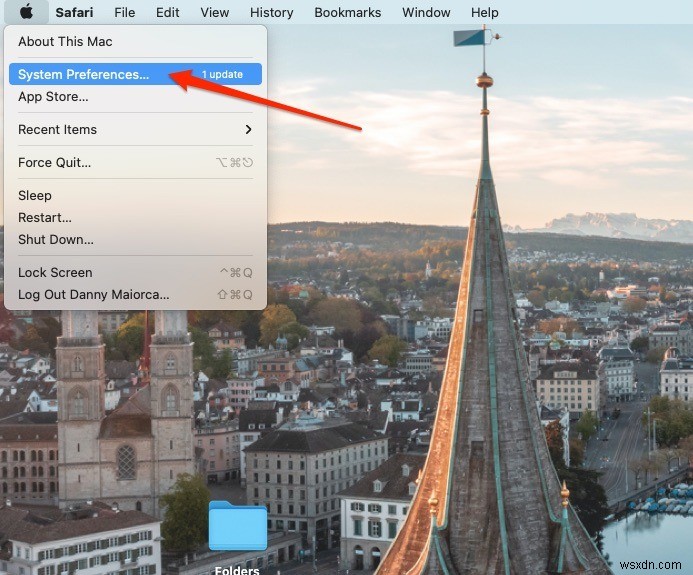Image resolution: width=693 pixels, height=575 pixels.
Task: Choose App Store… from Apple menu
Action: pos(135,96)
